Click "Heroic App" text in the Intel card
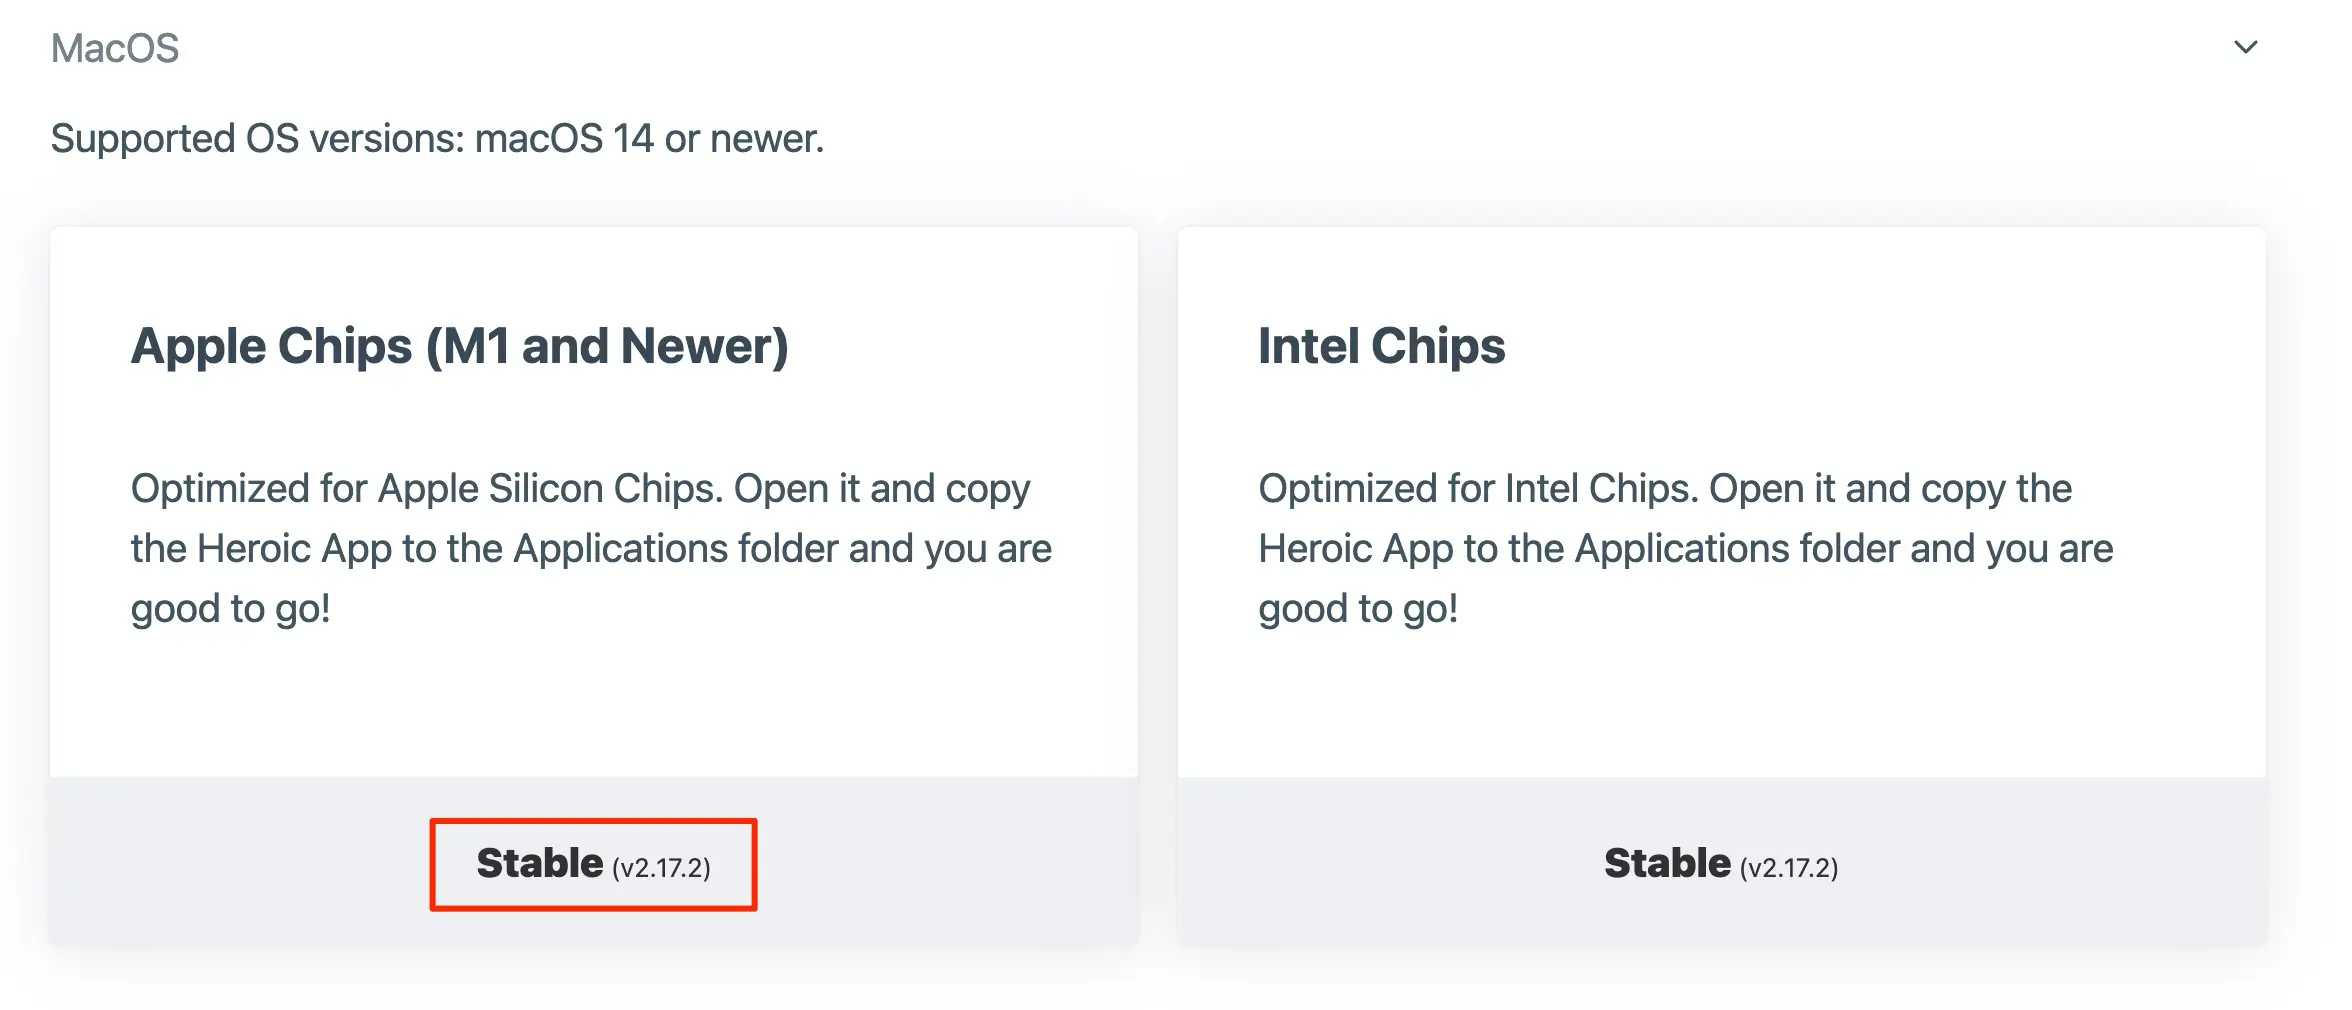This screenshot has width=2352, height=1010. point(1356,549)
